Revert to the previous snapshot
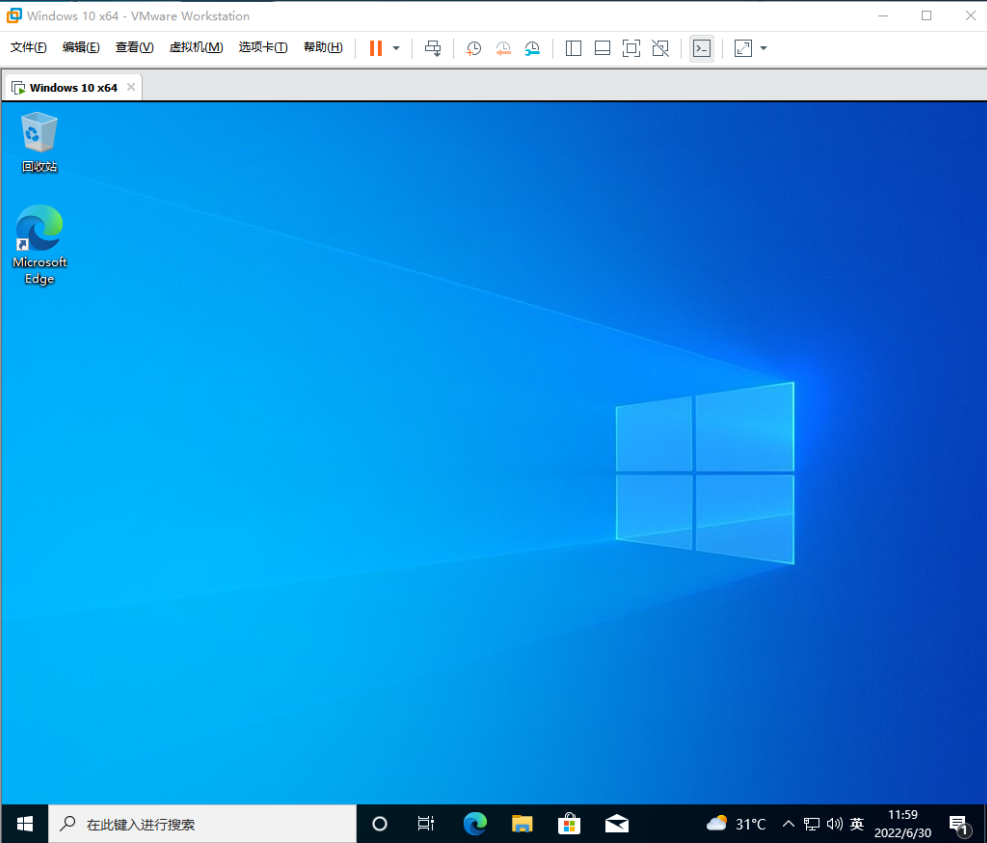Screen dimensions: 987x843 [503, 48]
